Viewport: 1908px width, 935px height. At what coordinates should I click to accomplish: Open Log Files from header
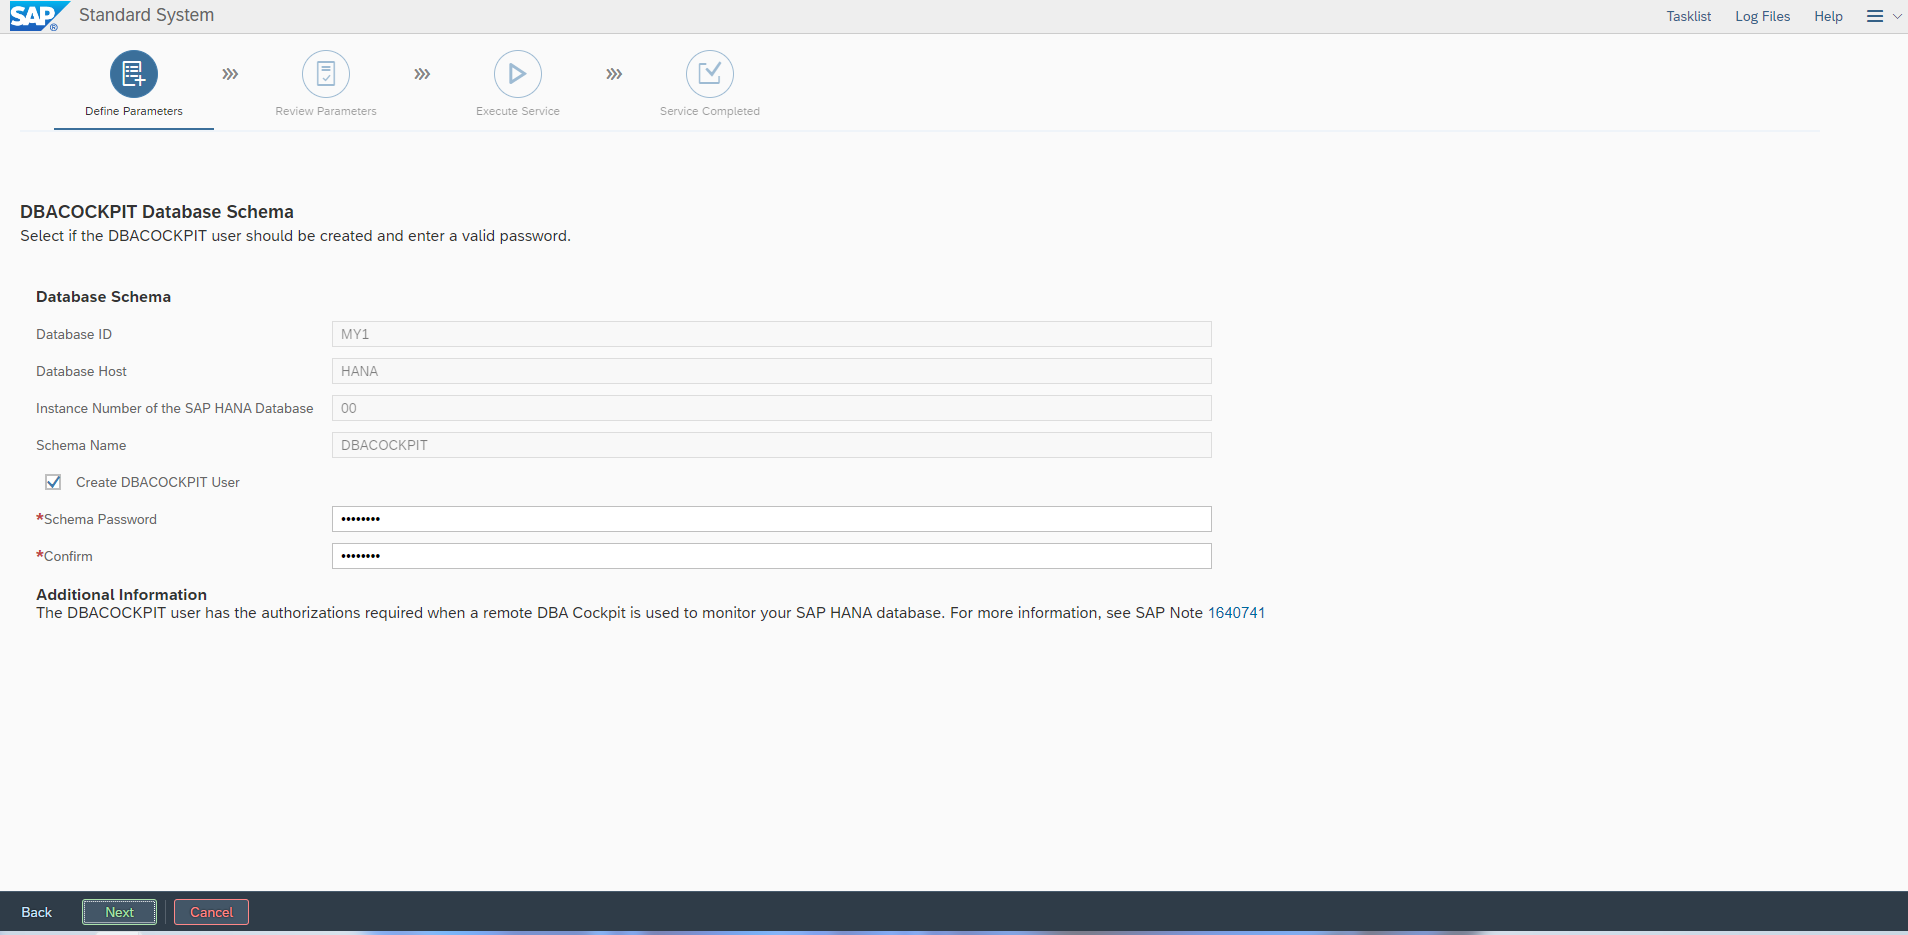tap(1762, 16)
